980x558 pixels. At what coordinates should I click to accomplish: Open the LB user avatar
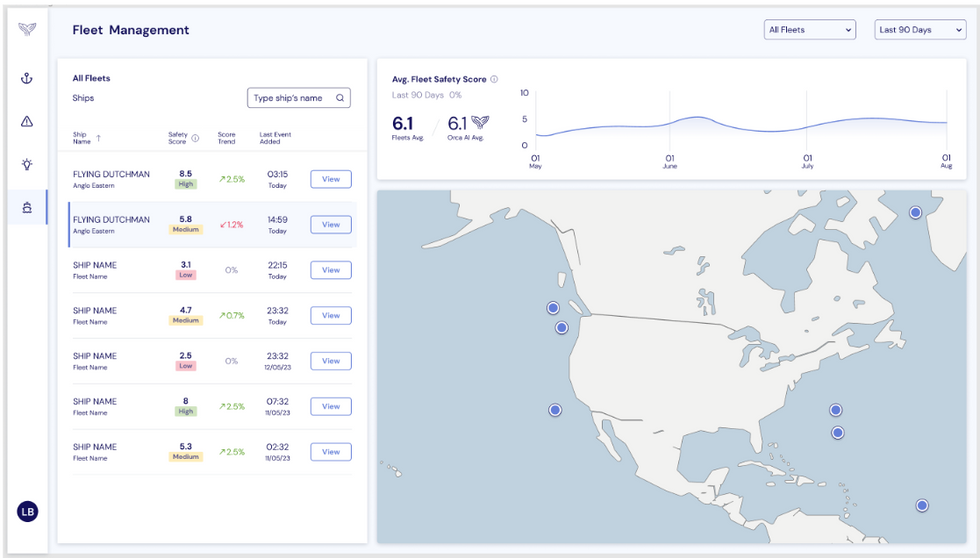(x=27, y=511)
